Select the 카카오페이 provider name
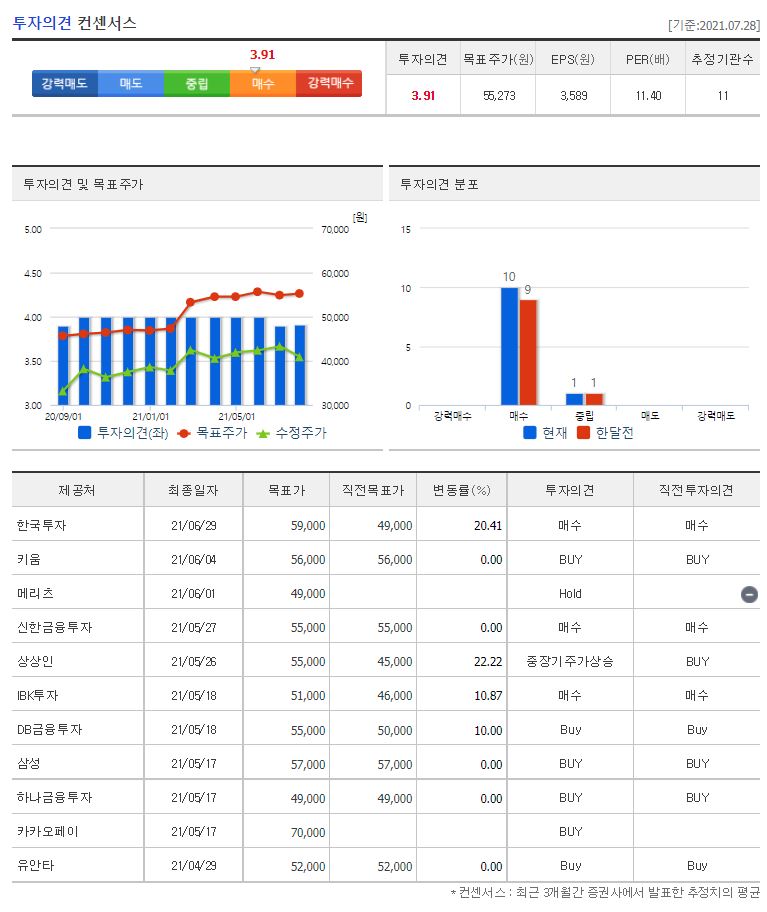The image size is (767, 912). tap(47, 832)
